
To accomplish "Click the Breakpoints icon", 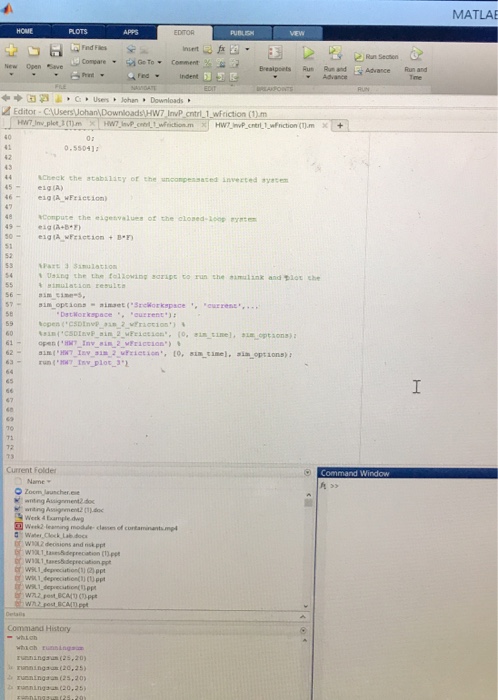I will tap(275, 53).
